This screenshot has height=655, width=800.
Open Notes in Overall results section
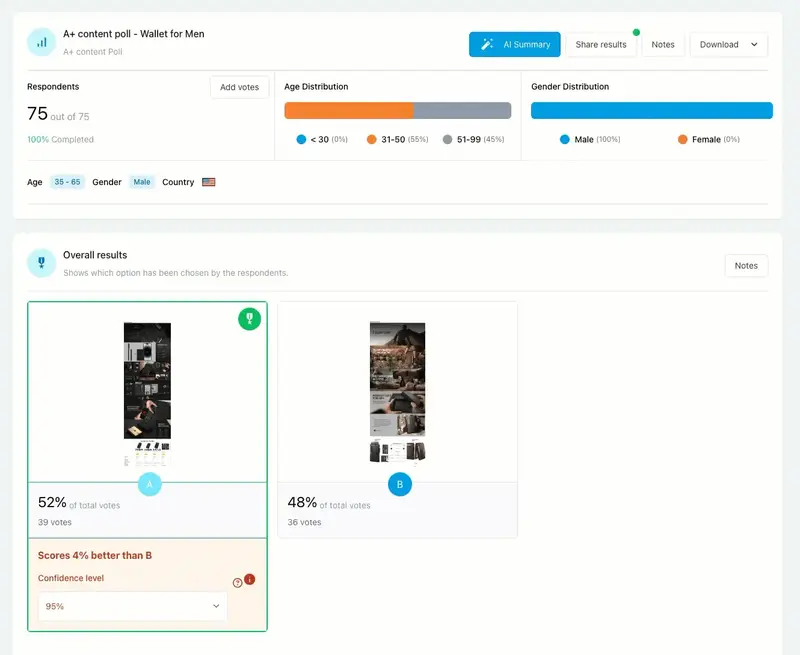746,266
